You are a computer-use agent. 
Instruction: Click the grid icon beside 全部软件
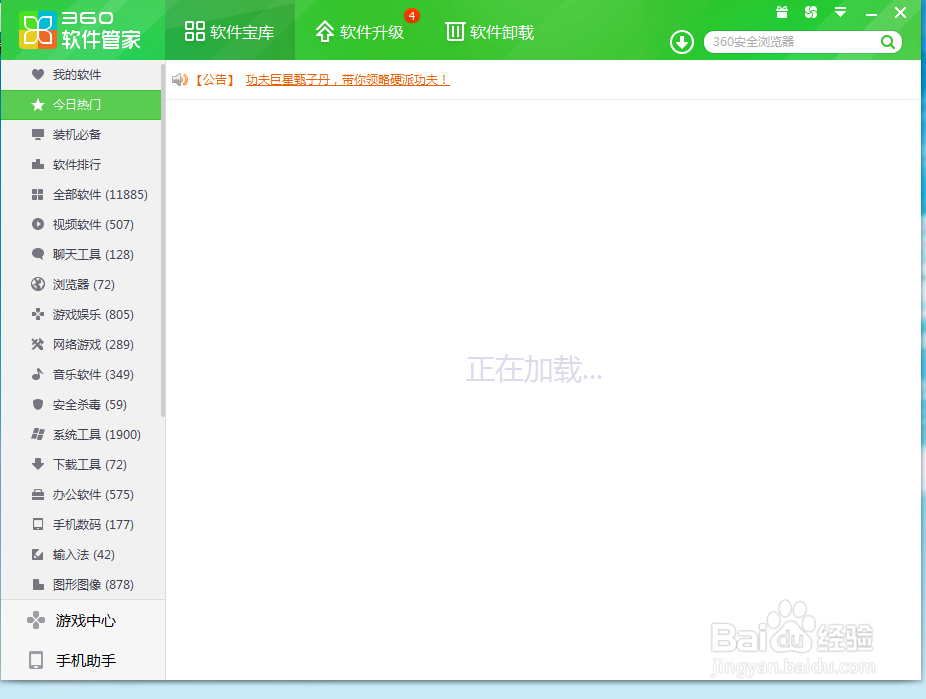(x=38, y=194)
